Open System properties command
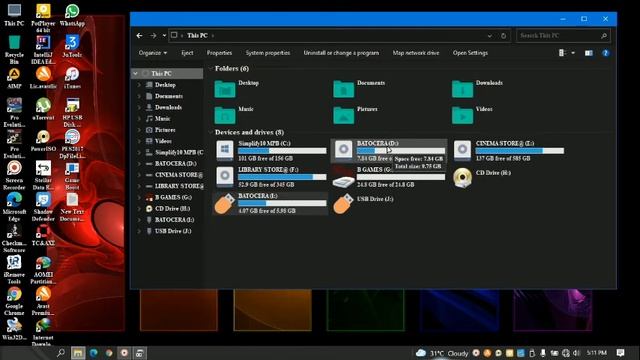This screenshot has width=640, height=360. (x=268, y=53)
